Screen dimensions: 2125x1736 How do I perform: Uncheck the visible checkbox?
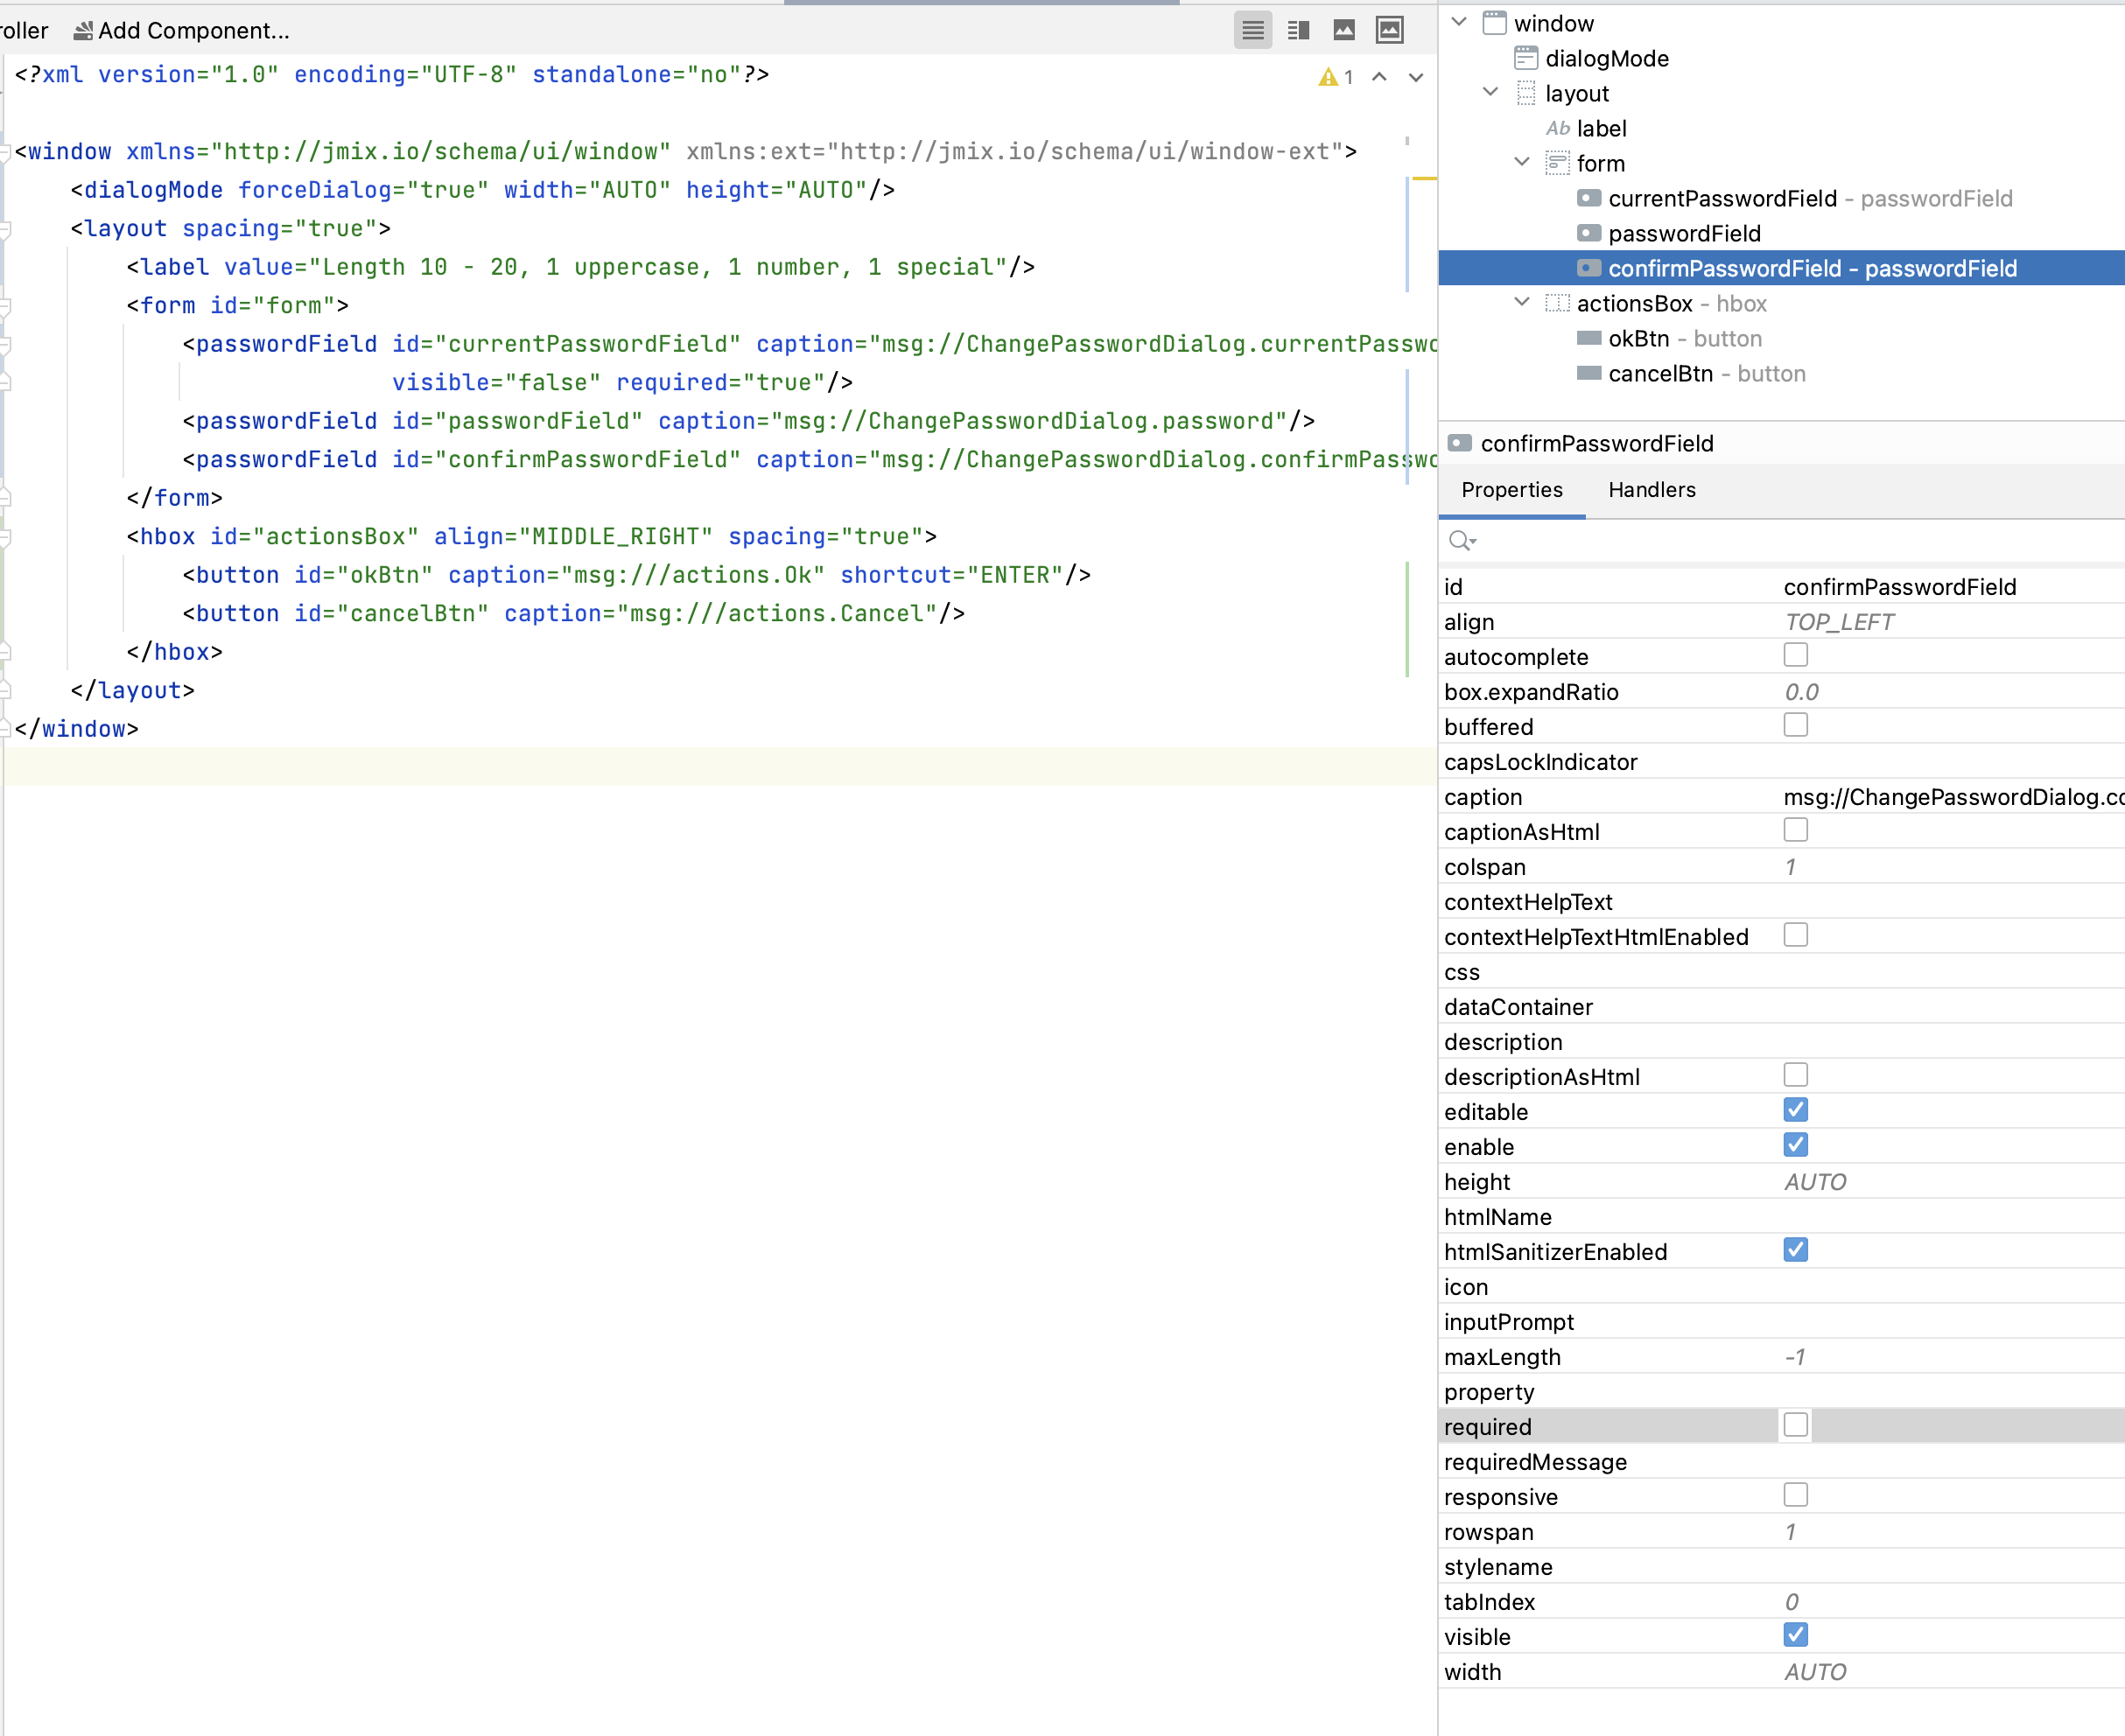click(1795, 1635)
